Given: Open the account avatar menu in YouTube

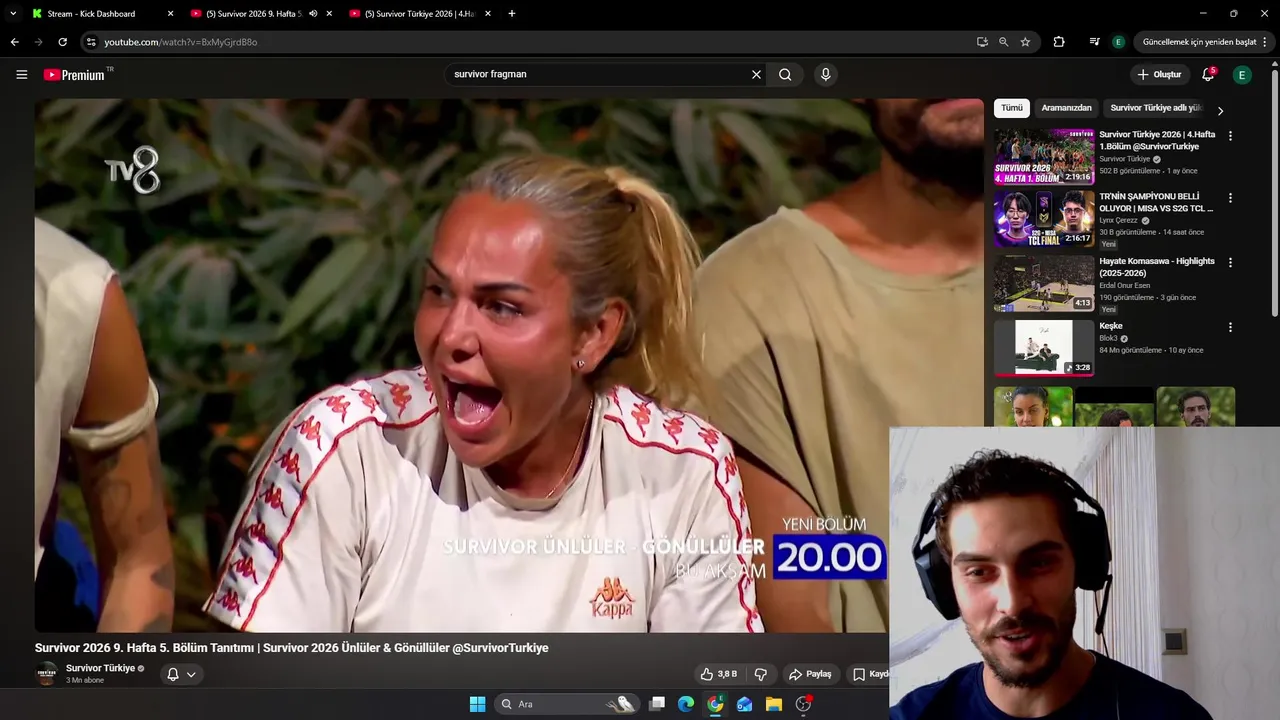Looking at the screenshot, I should click(x=1242, y=74).
